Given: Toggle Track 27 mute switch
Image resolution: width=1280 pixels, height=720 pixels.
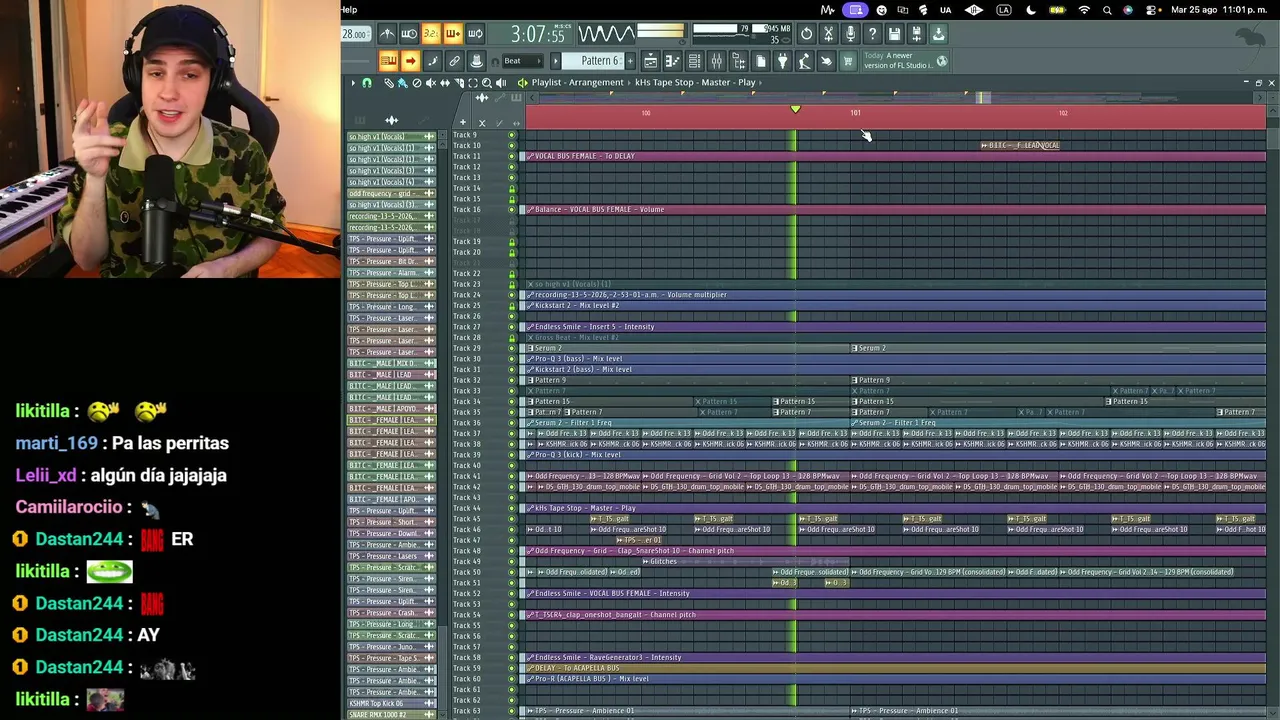Looking at the screenshot, I should coord(512,327).
